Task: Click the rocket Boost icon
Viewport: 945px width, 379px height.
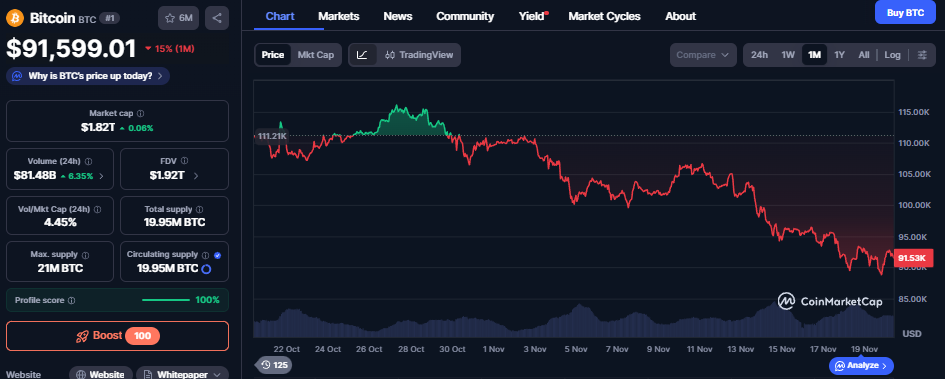Action: coord(82,336)
